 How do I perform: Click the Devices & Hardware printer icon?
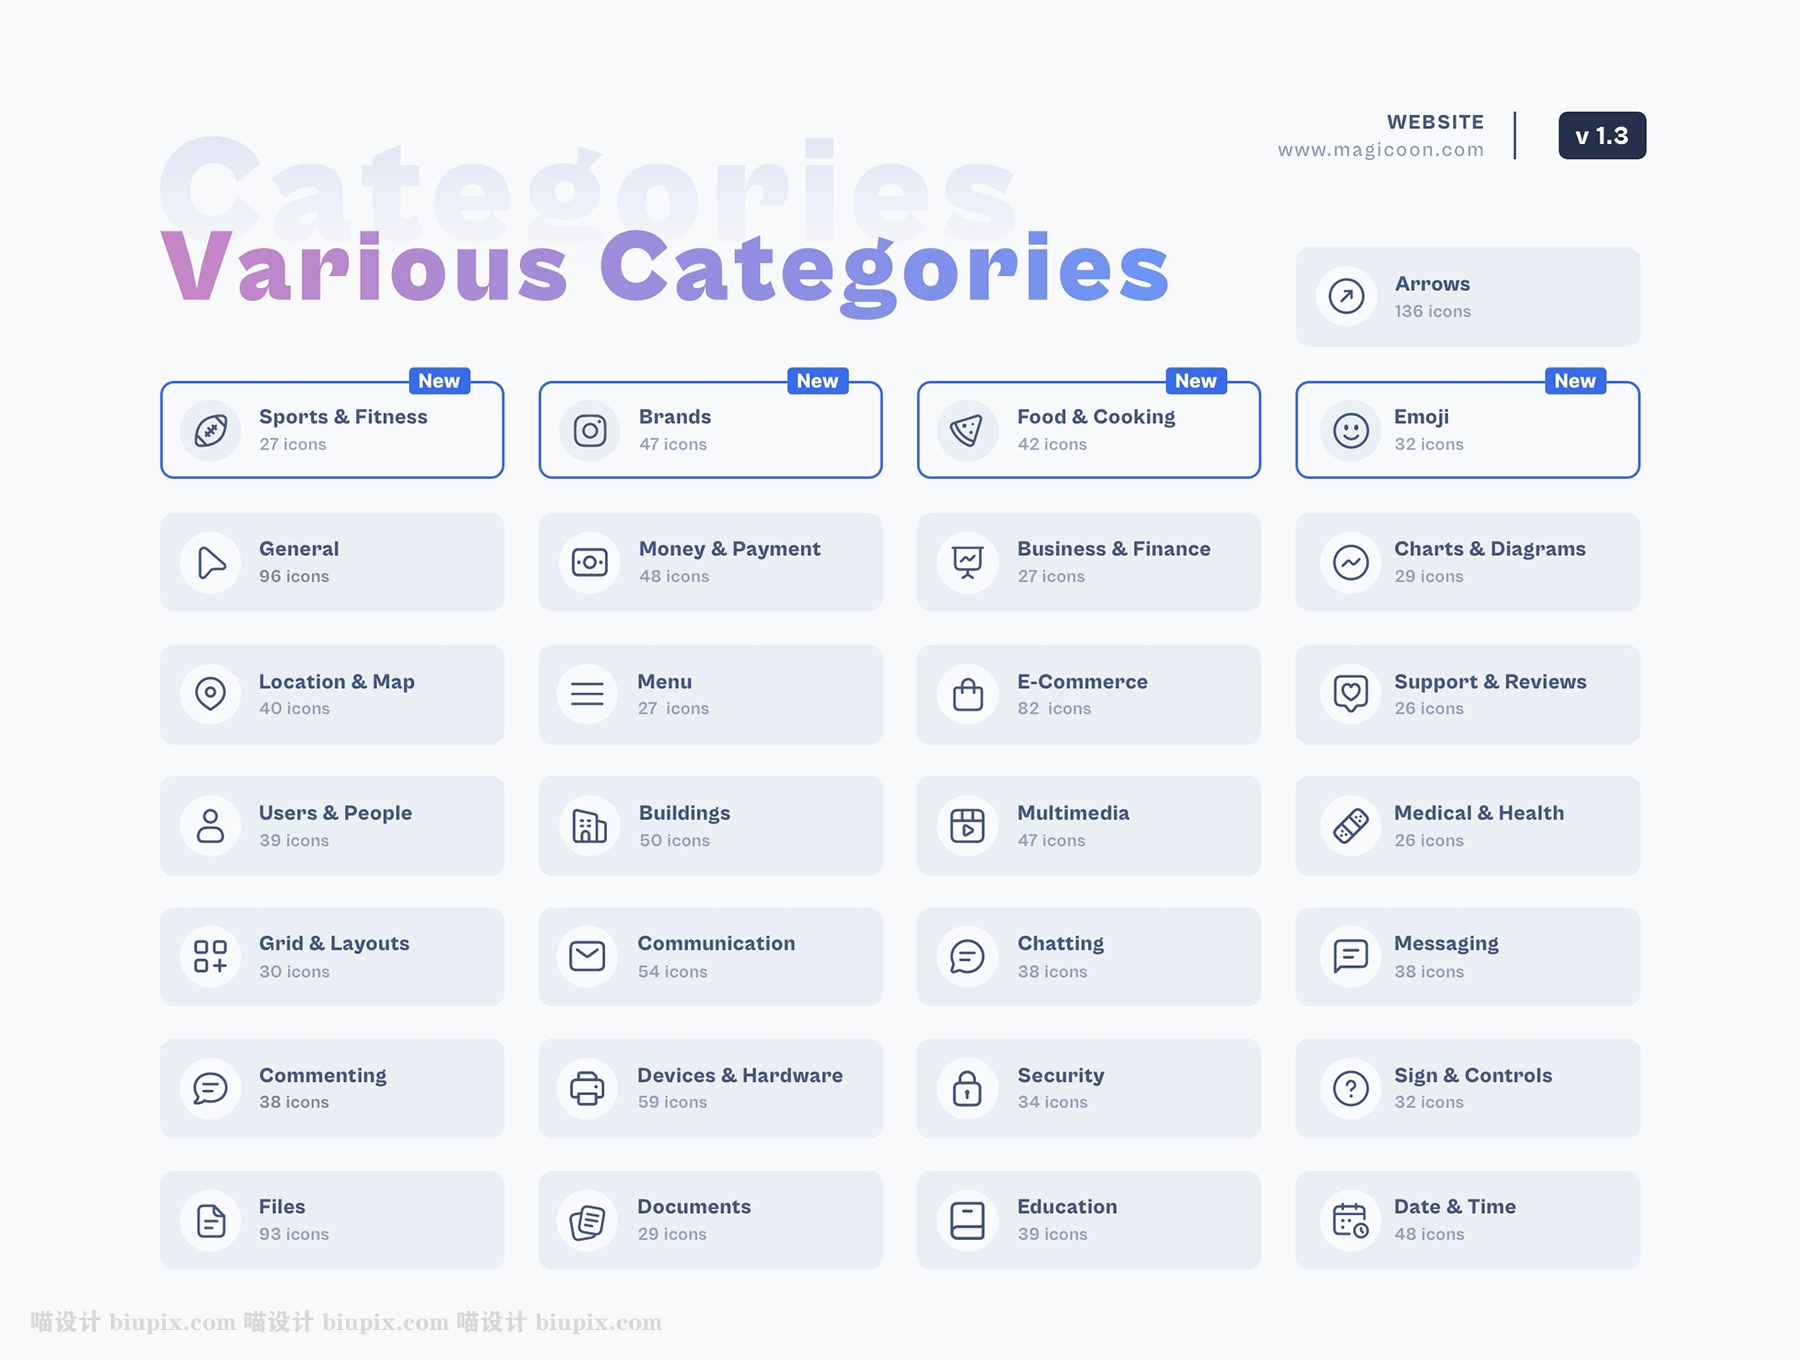click(587, 1088)
